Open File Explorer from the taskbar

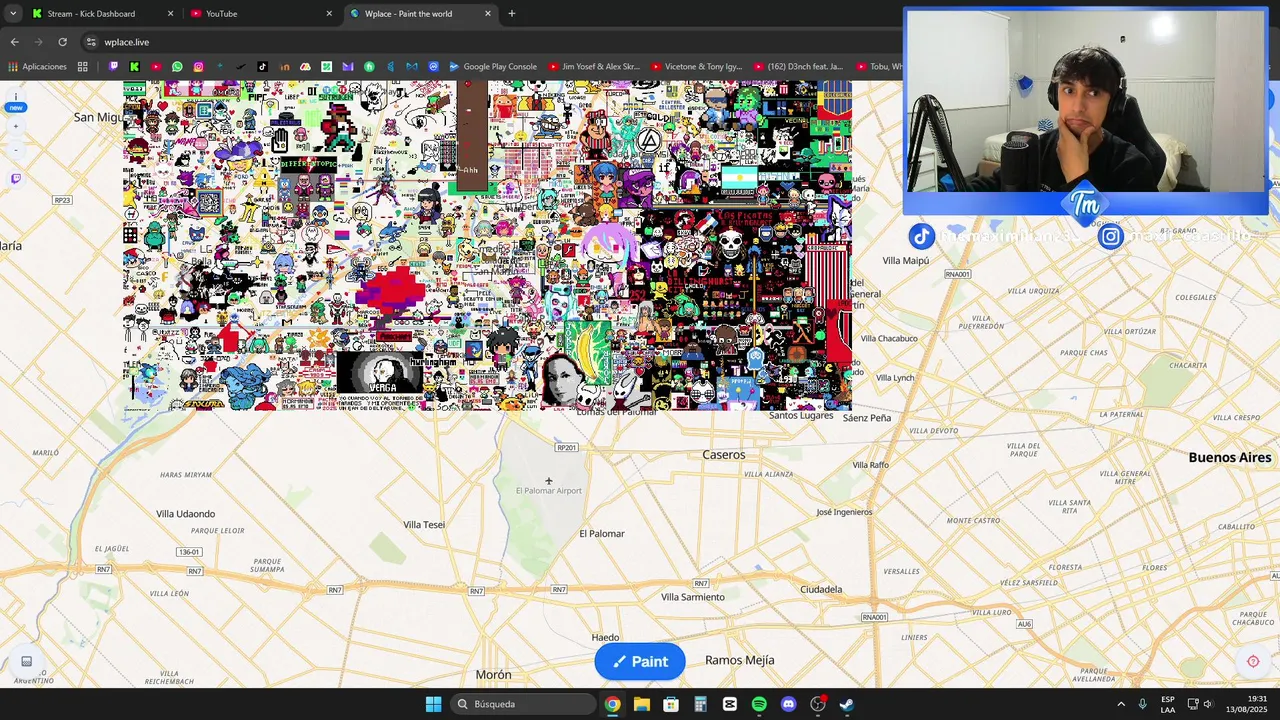point(641,704)
